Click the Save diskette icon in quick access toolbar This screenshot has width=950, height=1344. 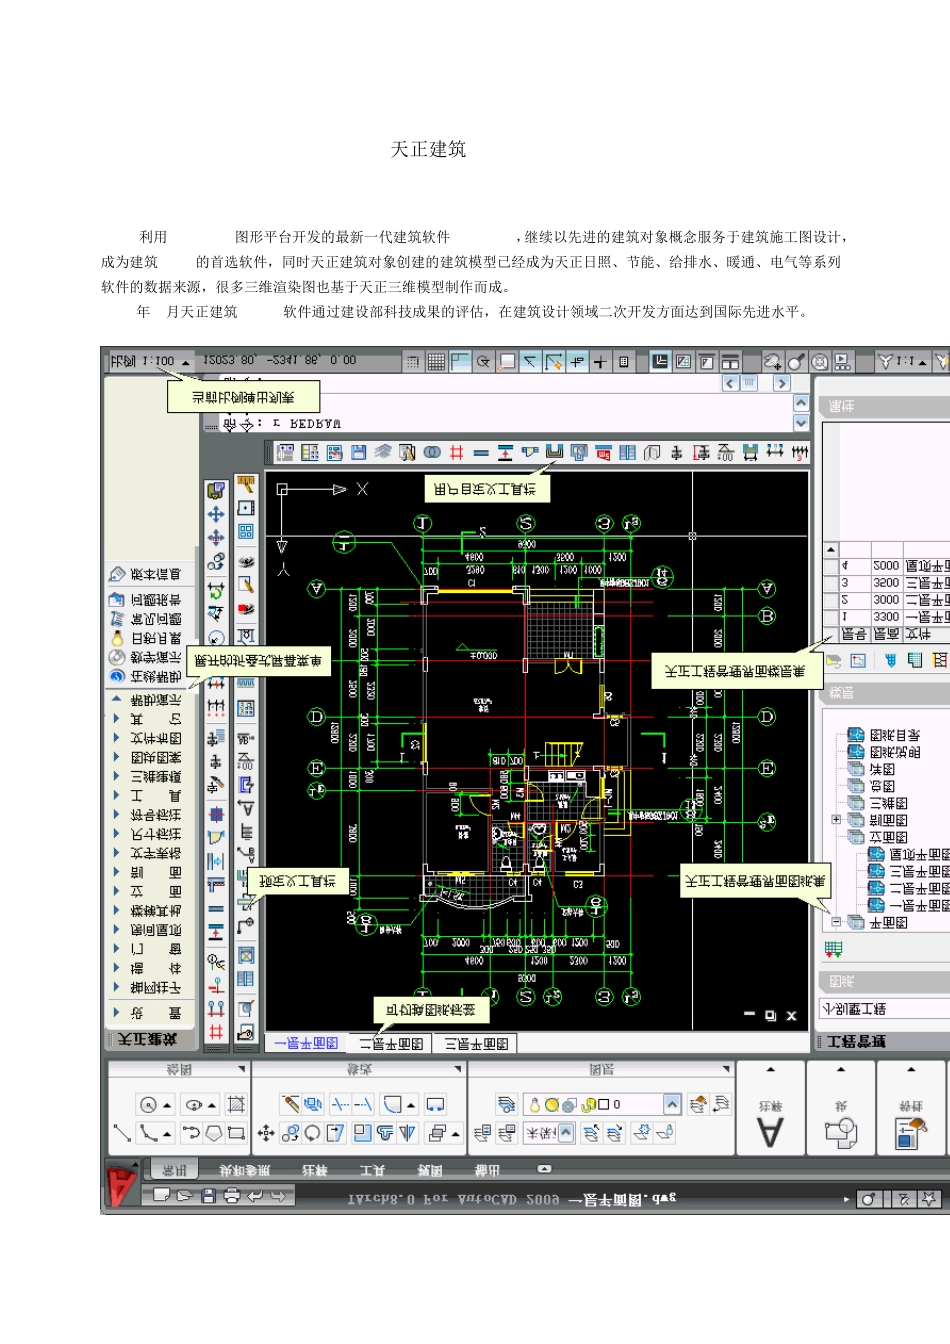208,1196
